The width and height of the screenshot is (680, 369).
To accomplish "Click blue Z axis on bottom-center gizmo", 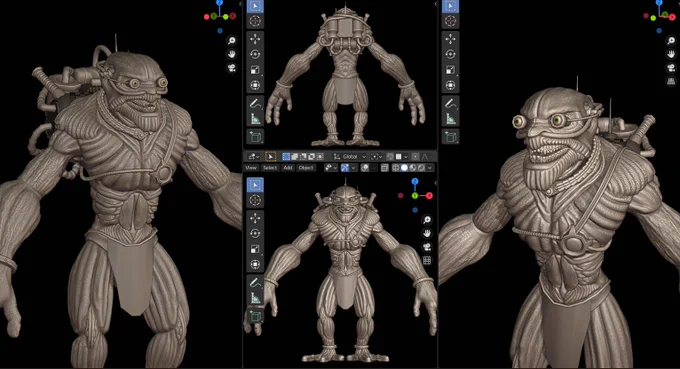I will (415, 181).
